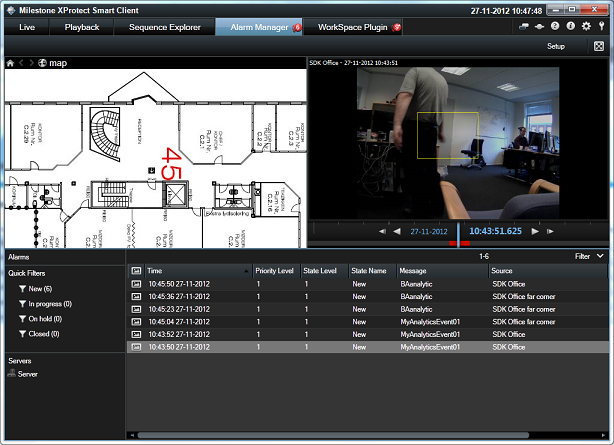This screenshot has width=614, height=445.
Task: Play video forward
Action: 535,232
